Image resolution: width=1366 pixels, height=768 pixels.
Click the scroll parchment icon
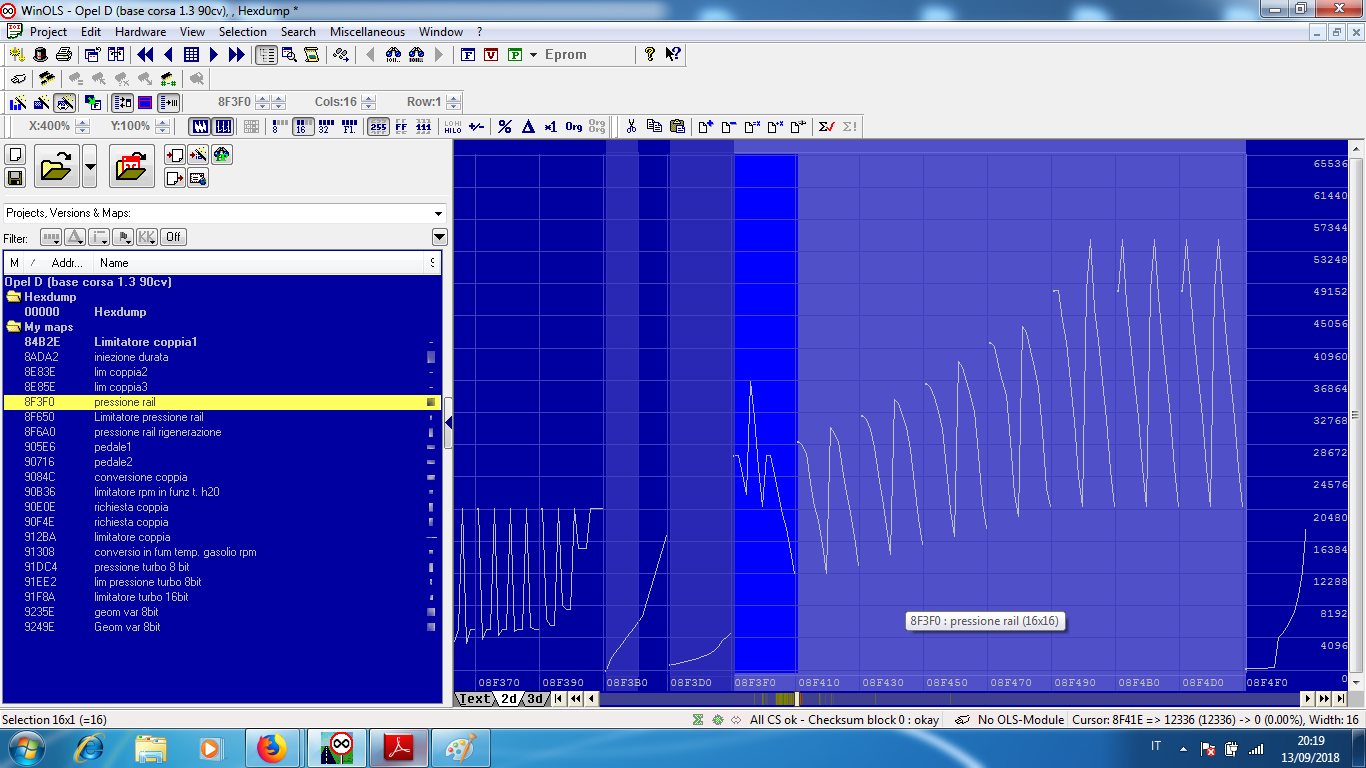pos(312,55)
